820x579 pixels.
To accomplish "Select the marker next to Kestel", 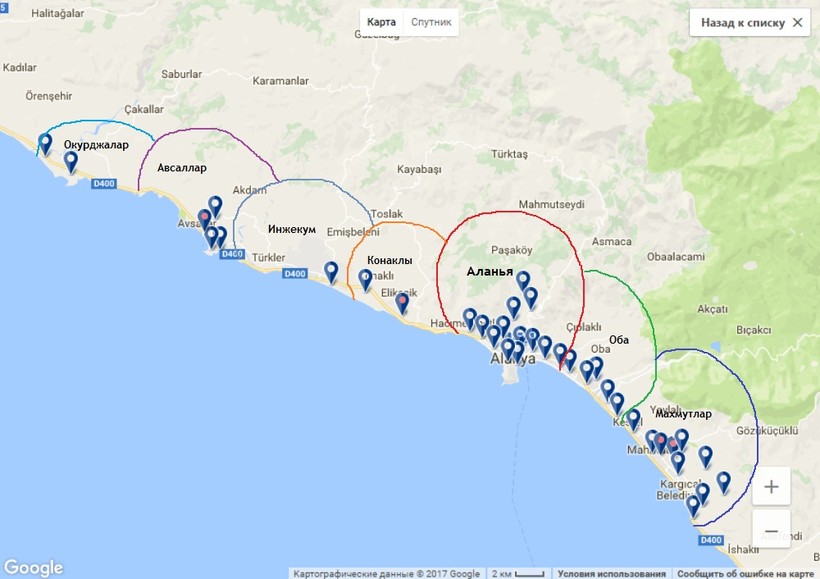I will click(632, 418).
